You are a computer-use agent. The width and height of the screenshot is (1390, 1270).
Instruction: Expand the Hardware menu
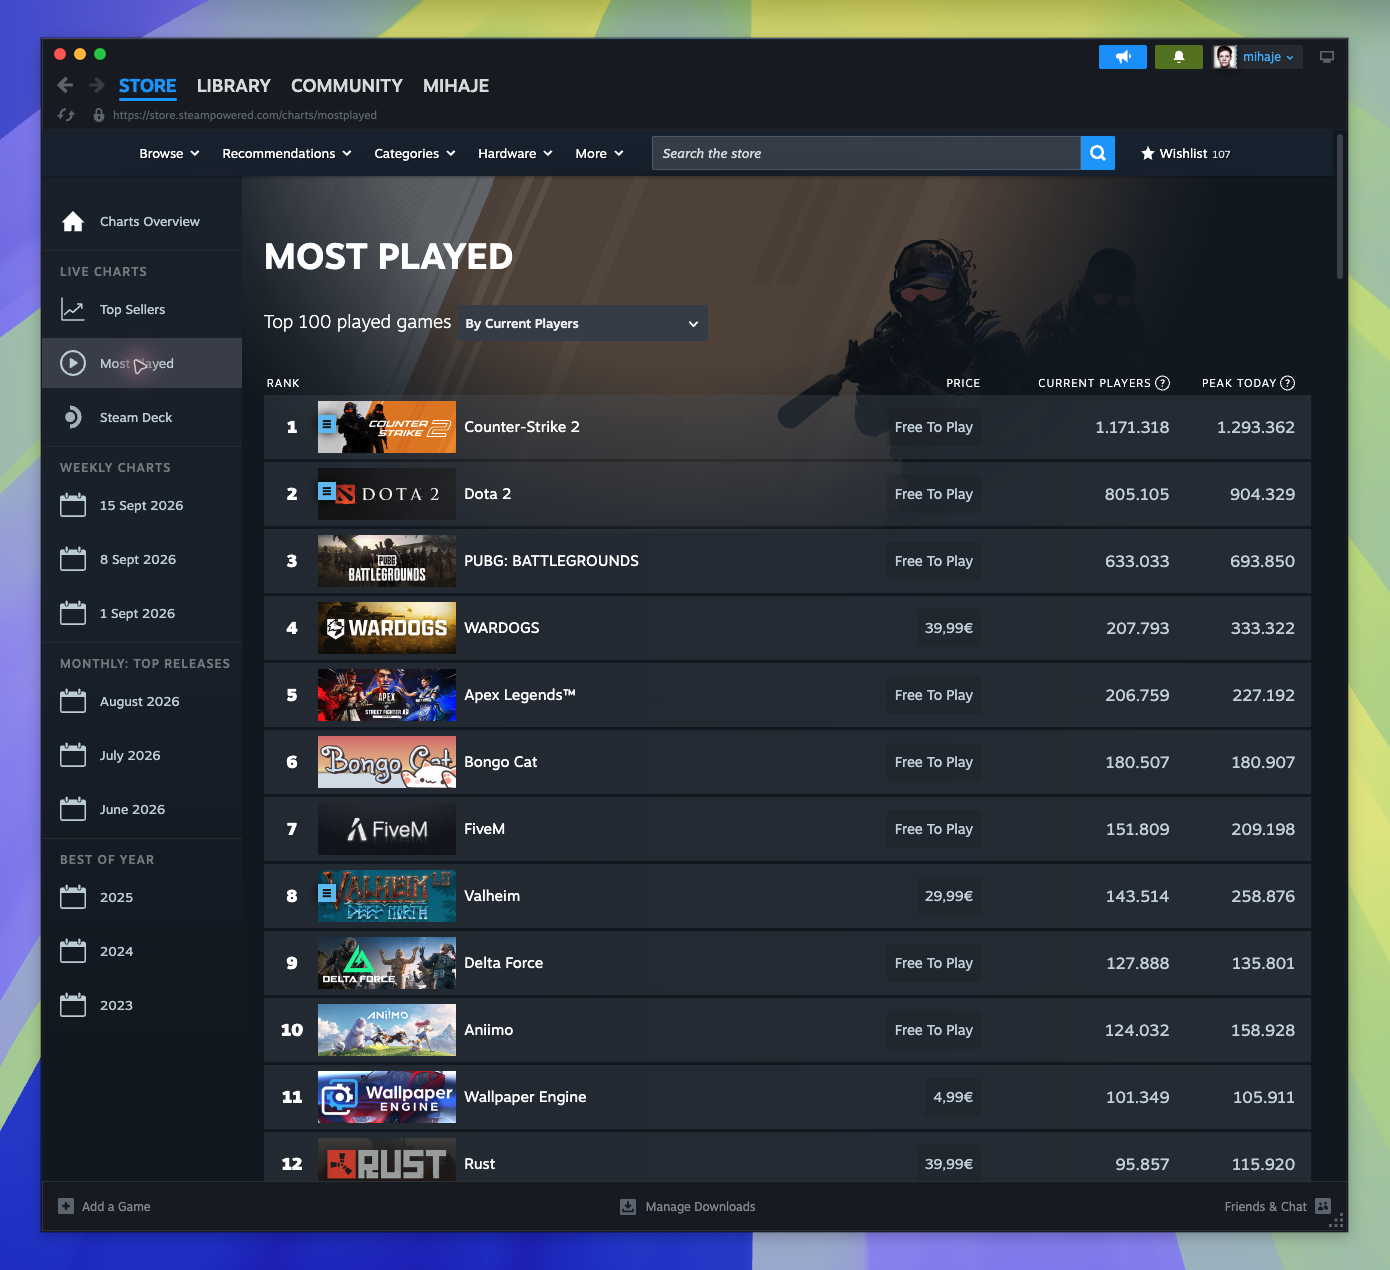point(515,153)
